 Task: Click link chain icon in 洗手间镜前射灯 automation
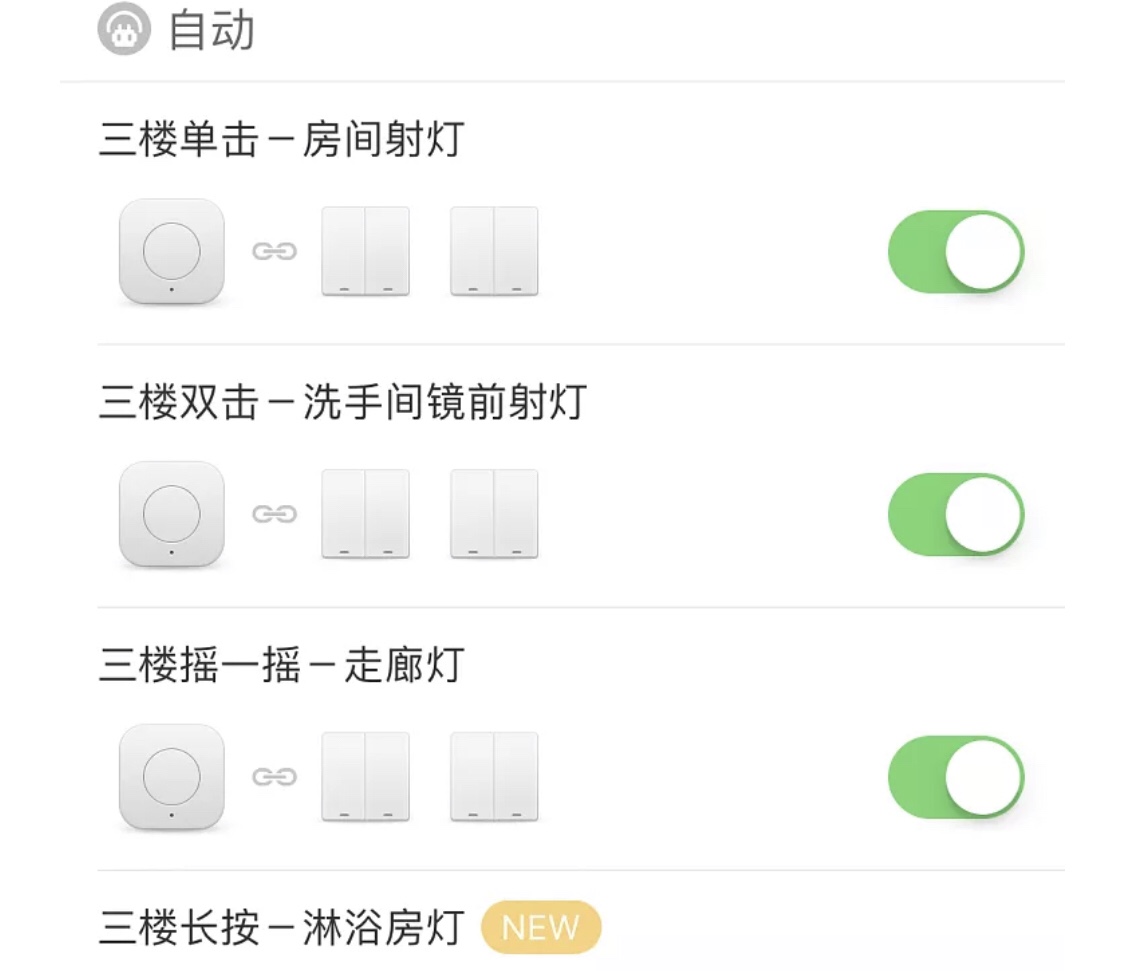click(274, 514)
